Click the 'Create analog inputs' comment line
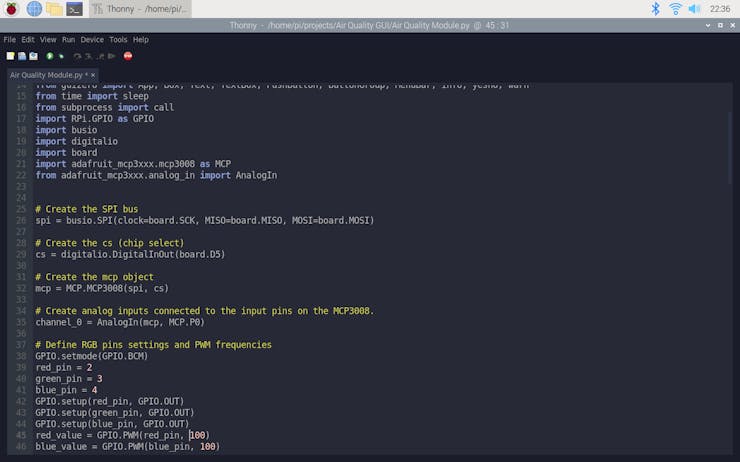This screenshot has height=462, width=740. tap(205, 311)
